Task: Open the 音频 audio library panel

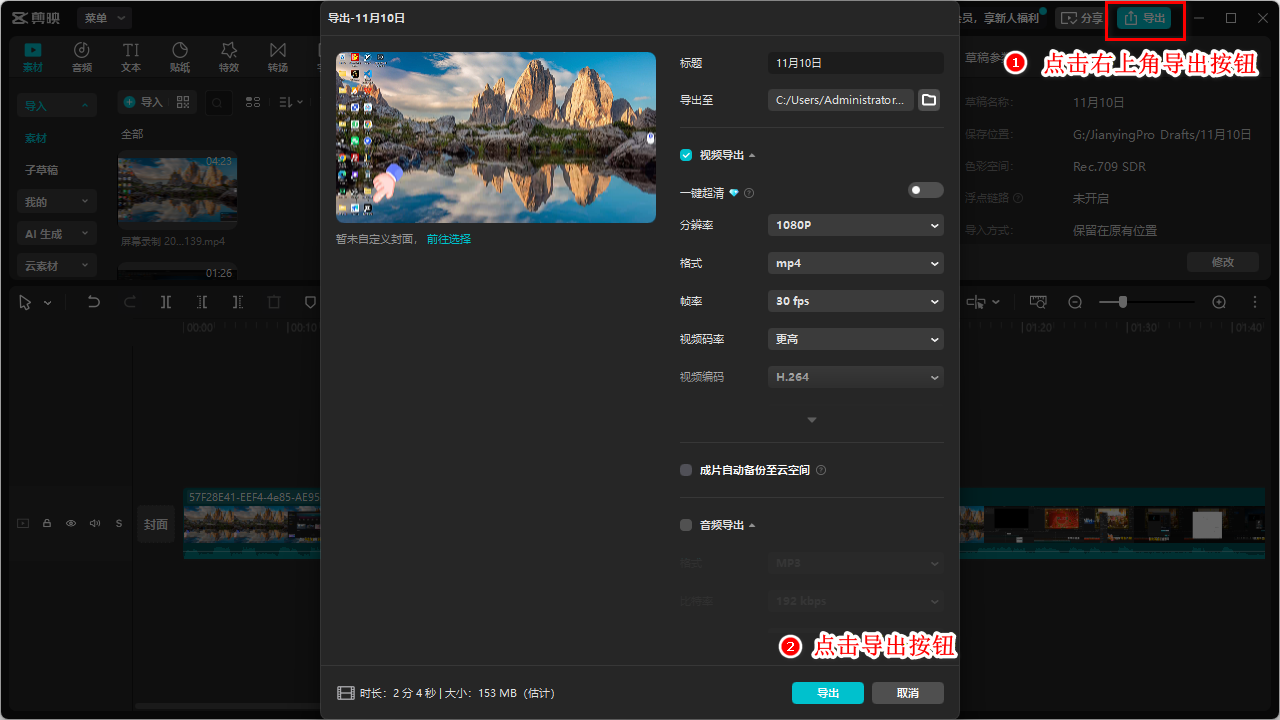Action: tap(81, 56)
